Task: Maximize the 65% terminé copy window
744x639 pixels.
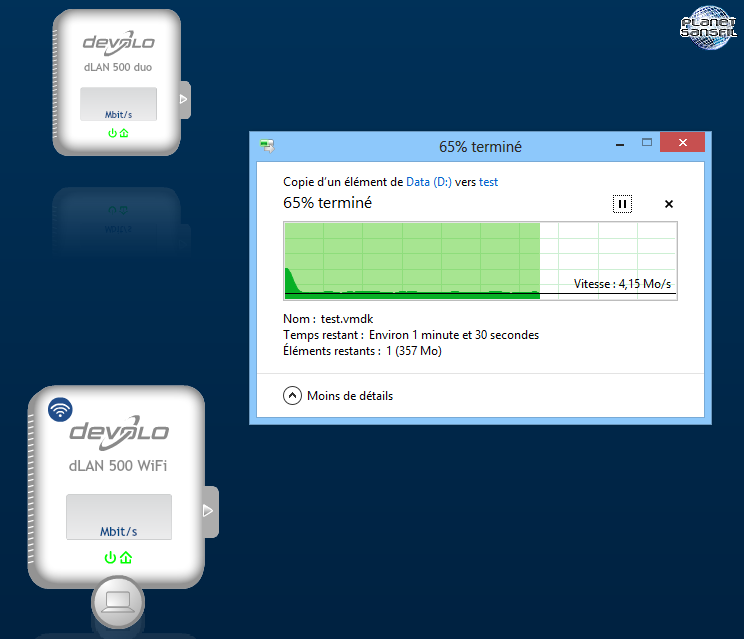Action: coord(647,142)
